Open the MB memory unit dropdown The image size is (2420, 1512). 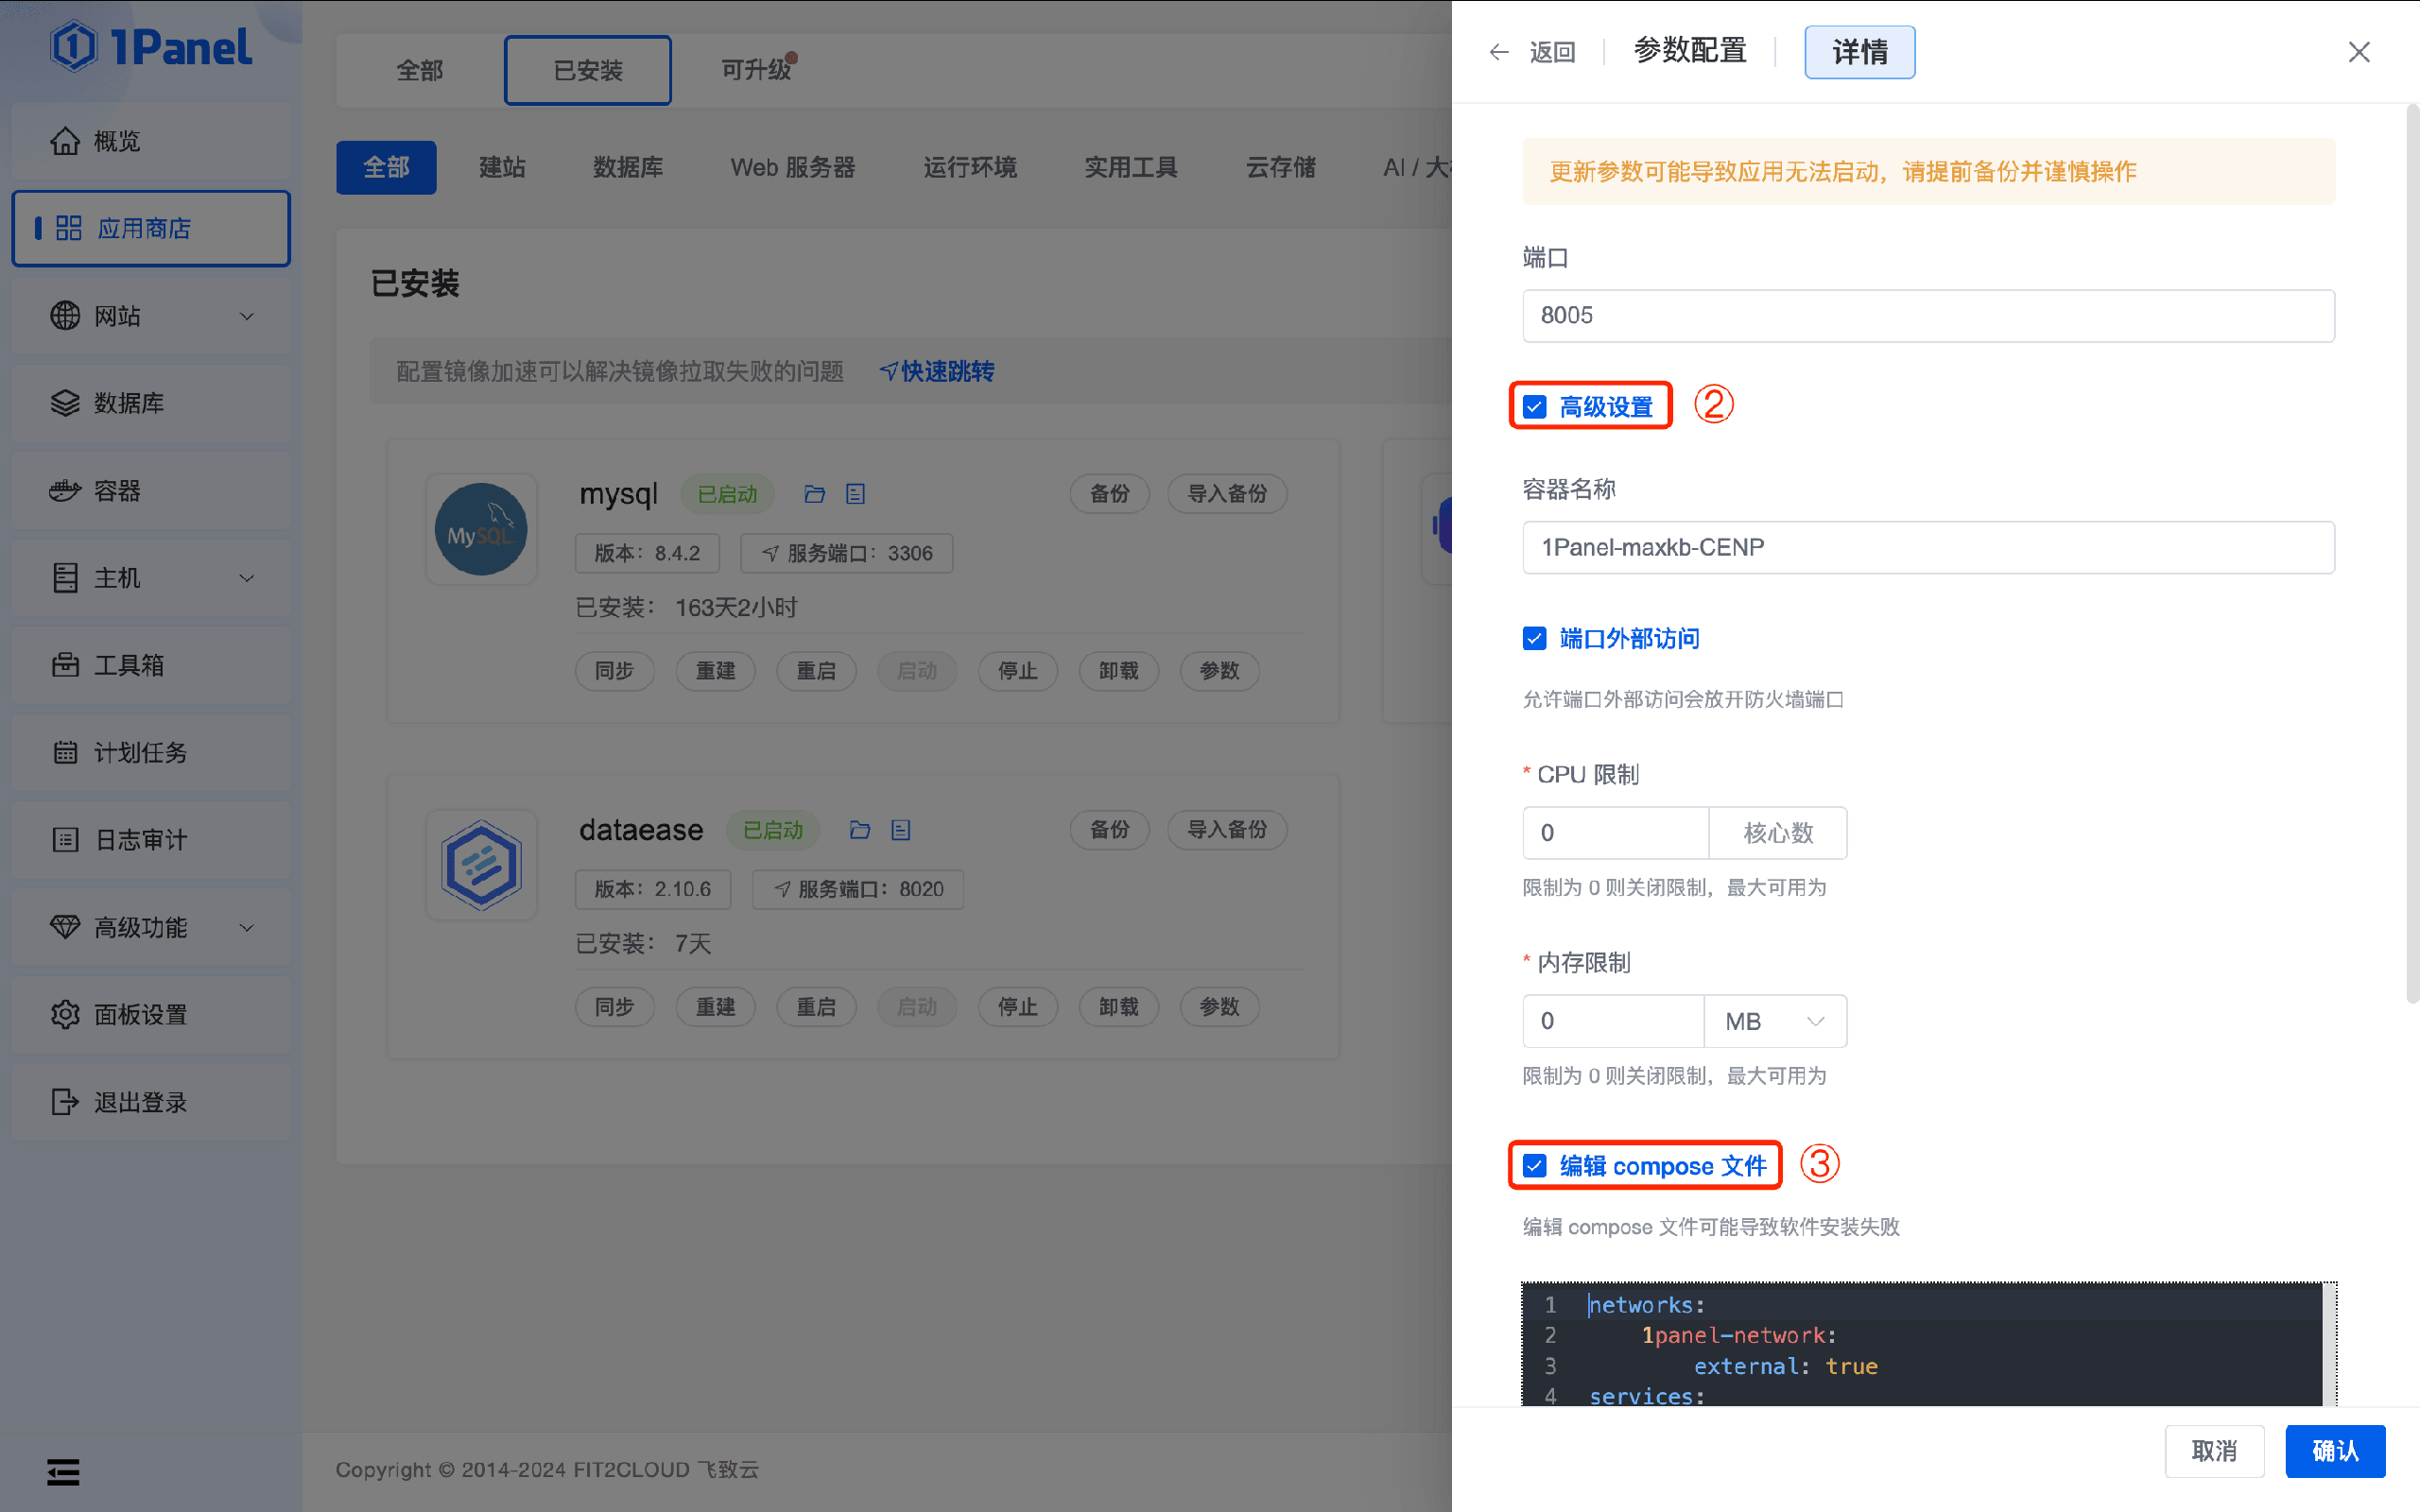coord(1775,1021)
